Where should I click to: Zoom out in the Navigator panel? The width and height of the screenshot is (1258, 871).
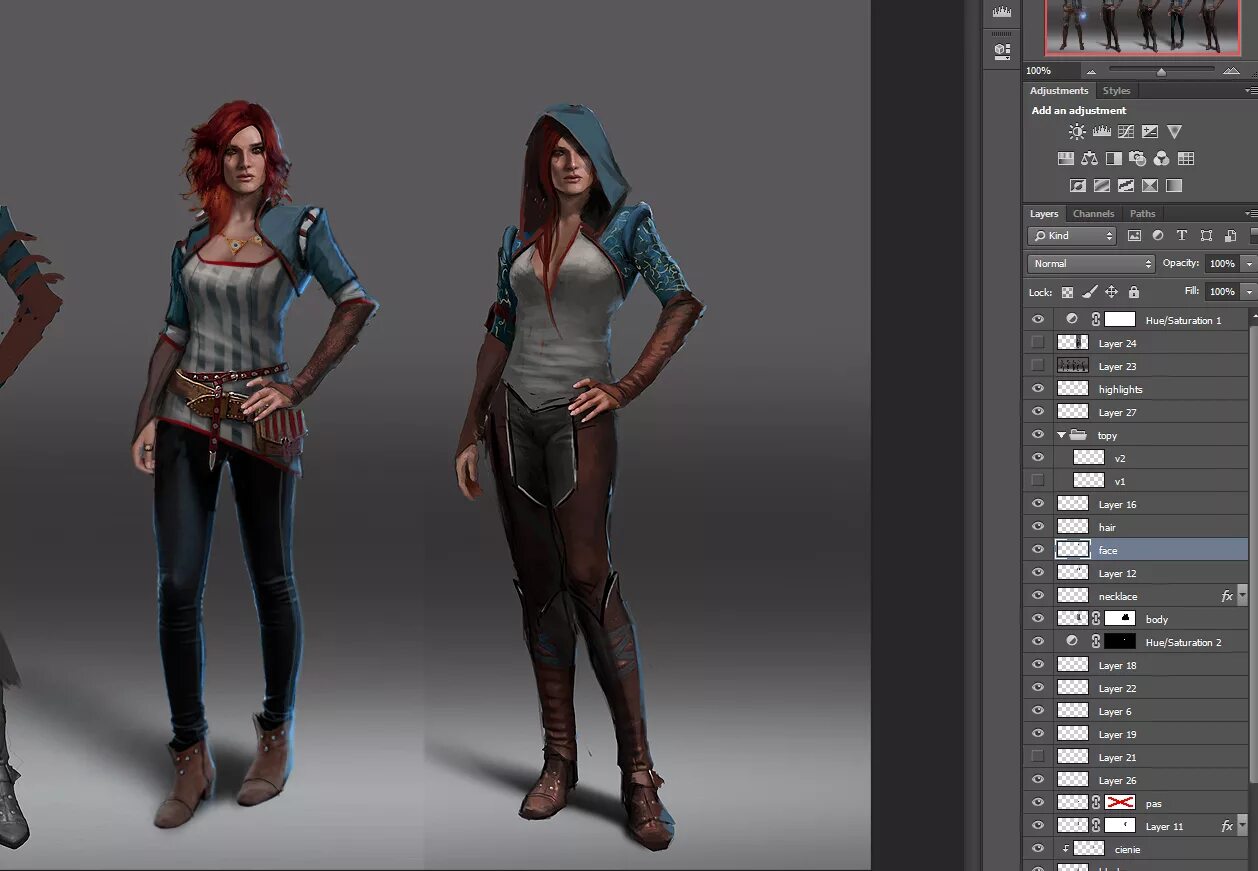(1091, 71)
